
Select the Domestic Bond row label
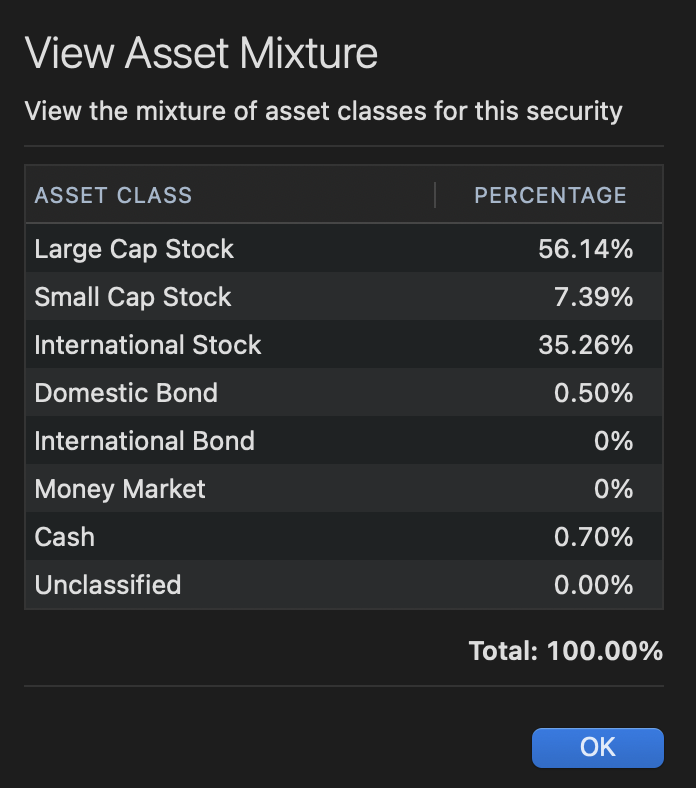click(126, 393)
